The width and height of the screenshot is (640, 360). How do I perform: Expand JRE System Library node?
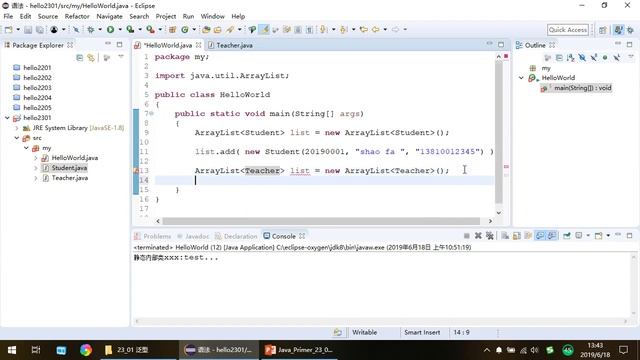pos(17,128)
